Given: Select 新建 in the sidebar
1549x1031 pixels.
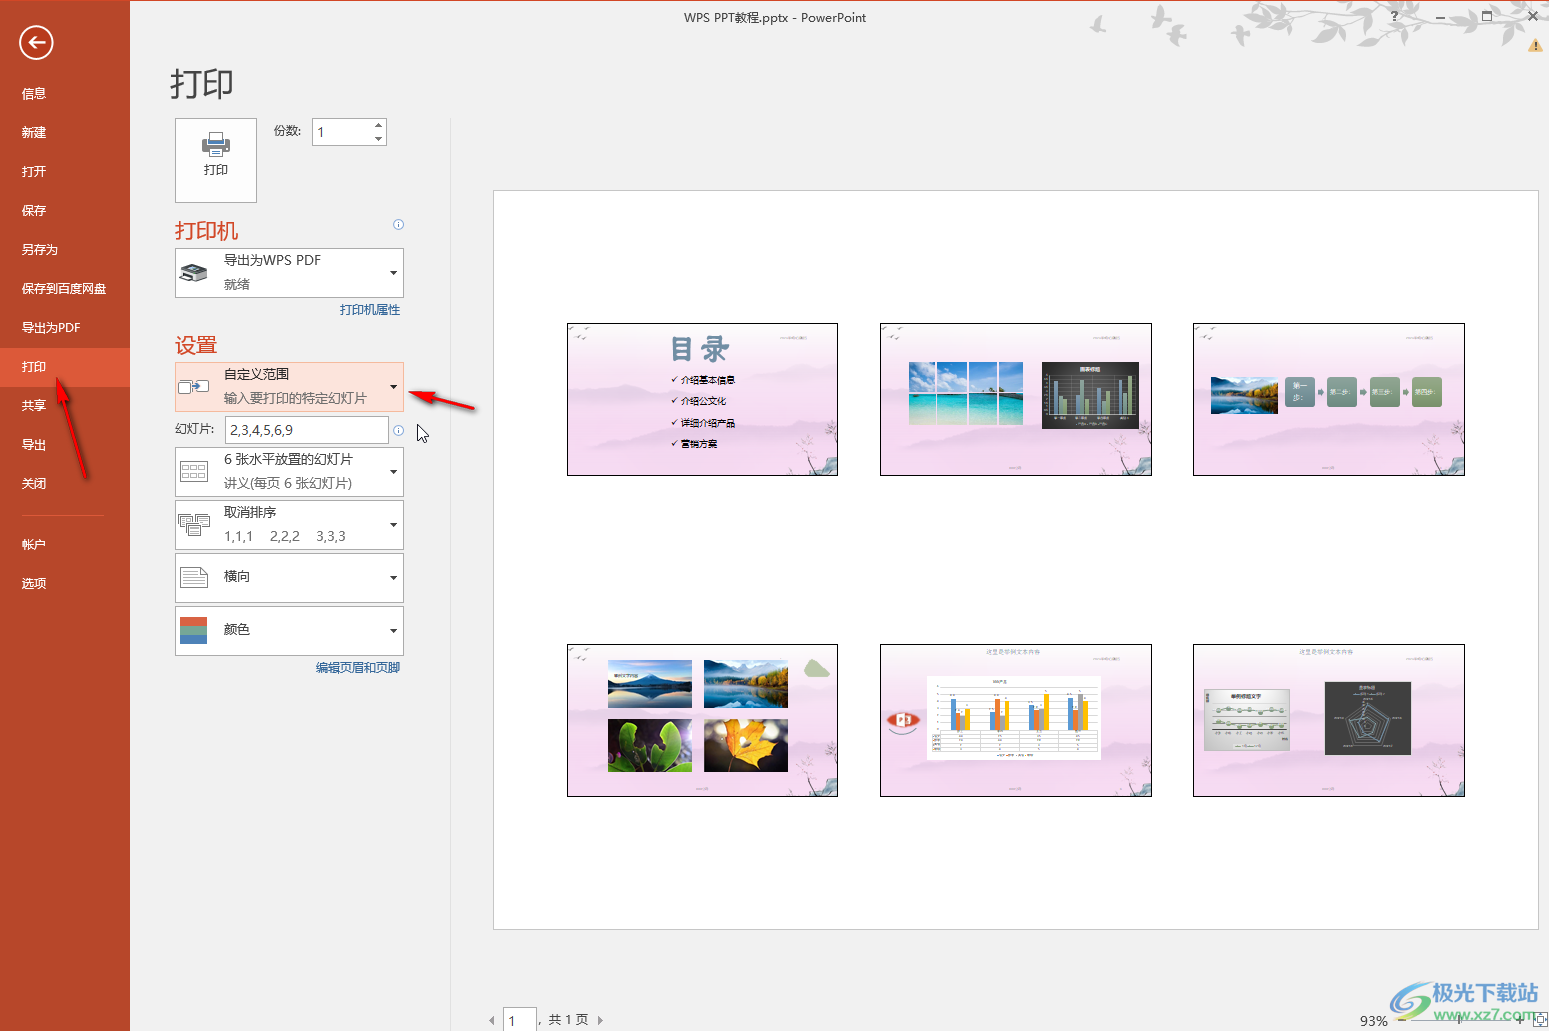Looking at the screenshot, I should point(65,132).
